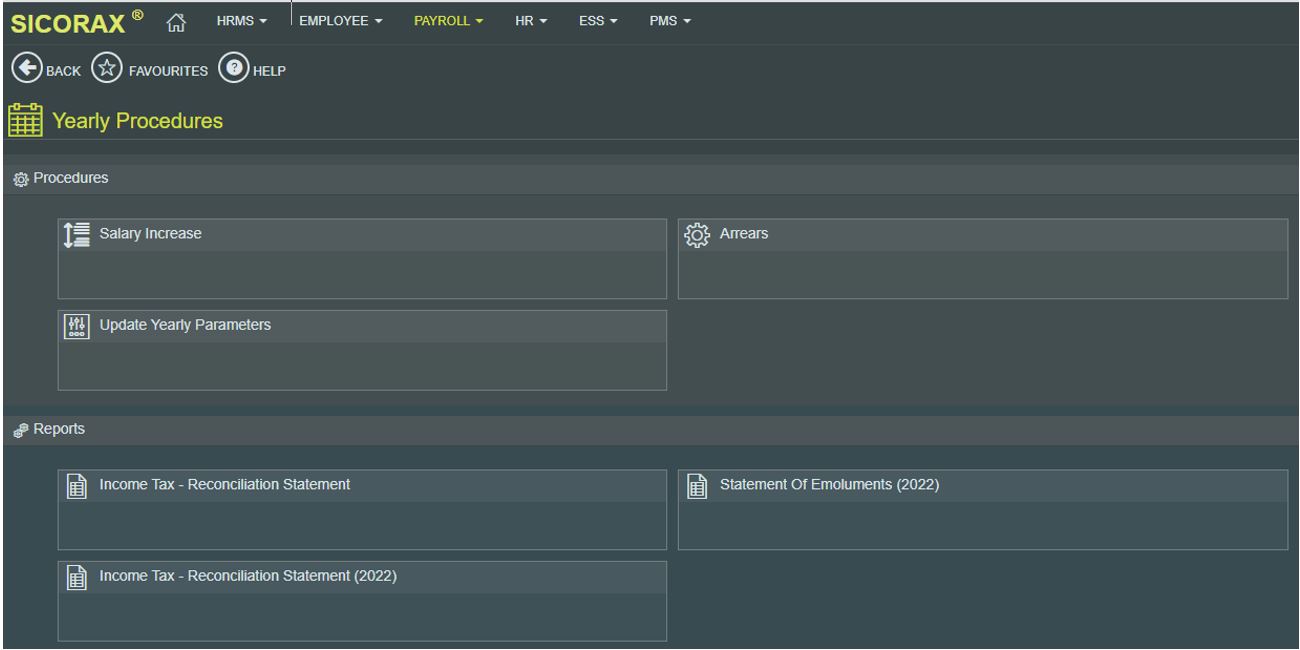Image resolution: width=1300 pixels, height=650 pixels.
Task: Click the Statement Of Emoluments document icon
Action: pos(697,486)
